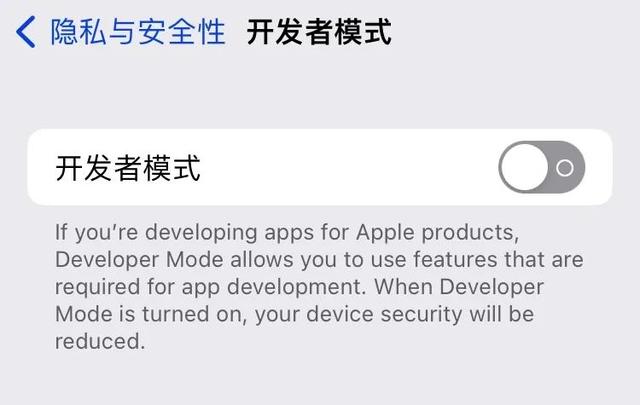Image resolution: width=640 pixels, height=405 pixels.
Task: Tap the blue back chevron arrow
Action: [x=26, y=32]
